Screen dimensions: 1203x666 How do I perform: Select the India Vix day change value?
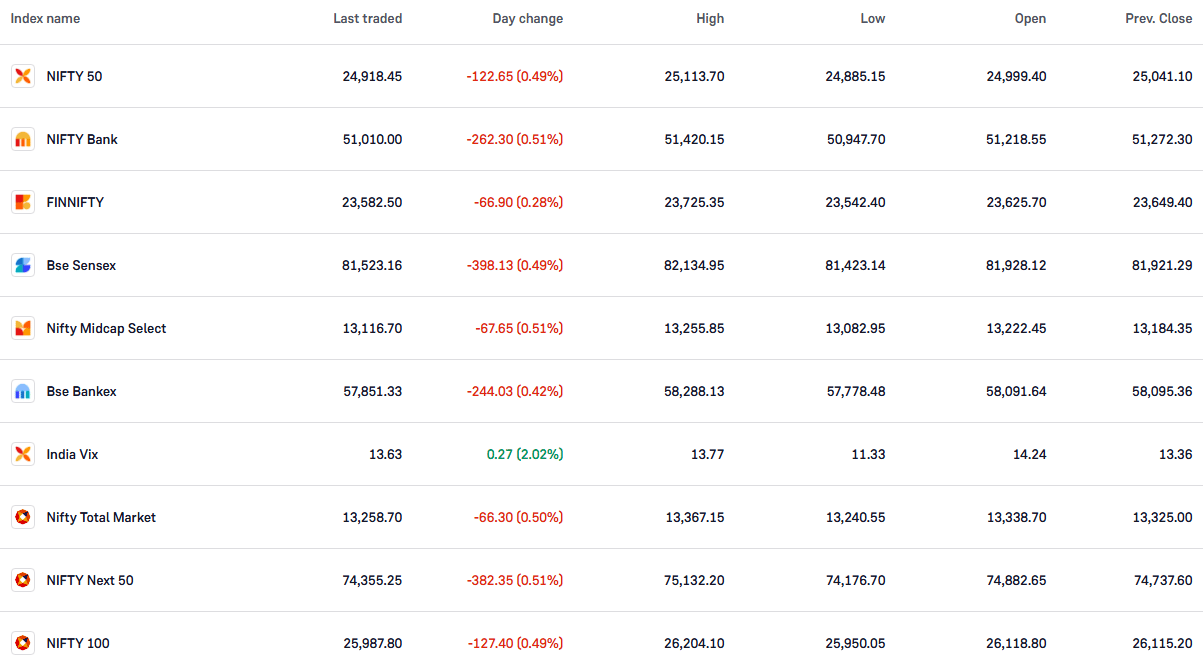click(525, 454)
